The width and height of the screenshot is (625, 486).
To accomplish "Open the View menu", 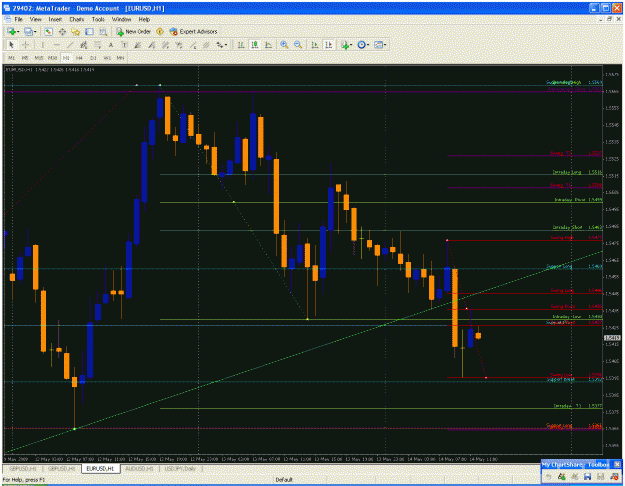I will 35,19.
